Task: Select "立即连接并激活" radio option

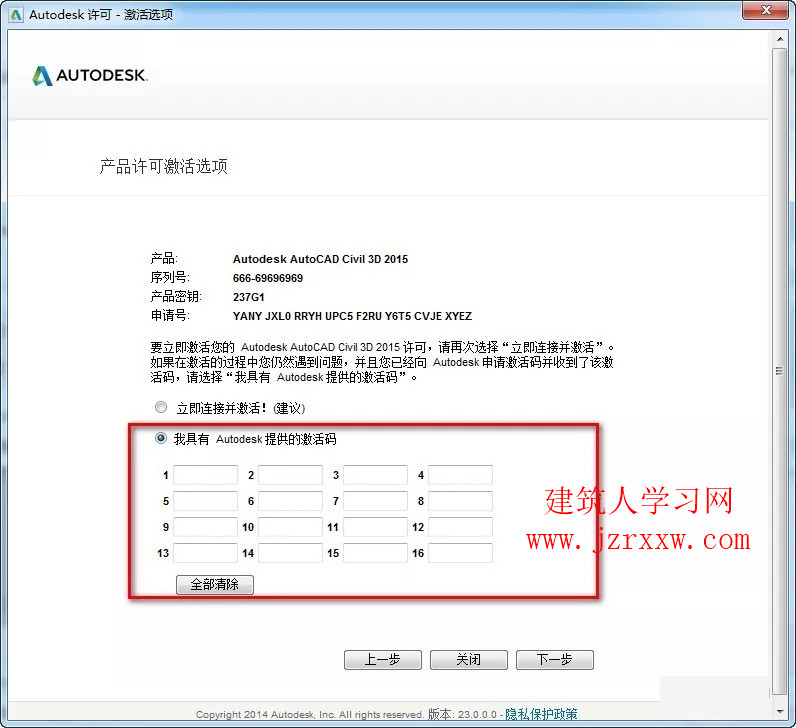Action: click(x=161, y=407)
